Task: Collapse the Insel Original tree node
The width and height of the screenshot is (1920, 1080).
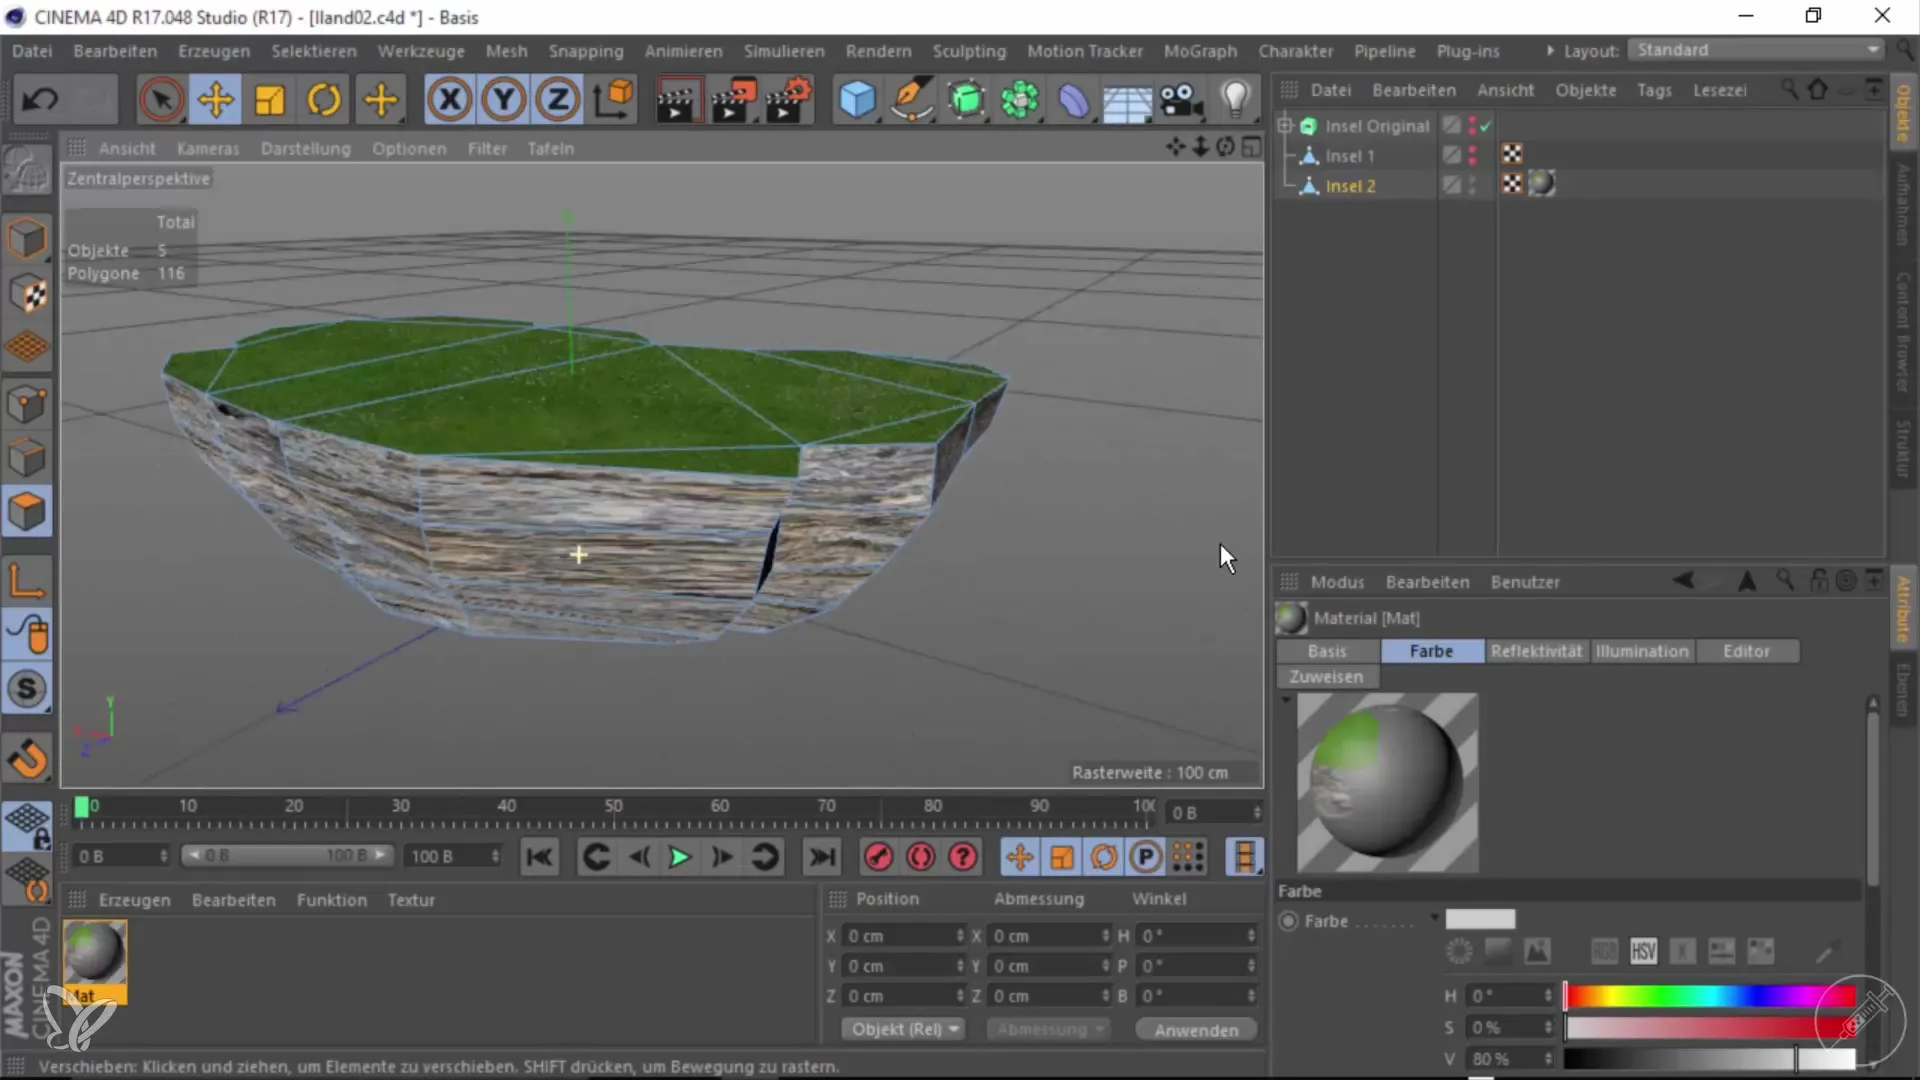Action: [1285, 126]
